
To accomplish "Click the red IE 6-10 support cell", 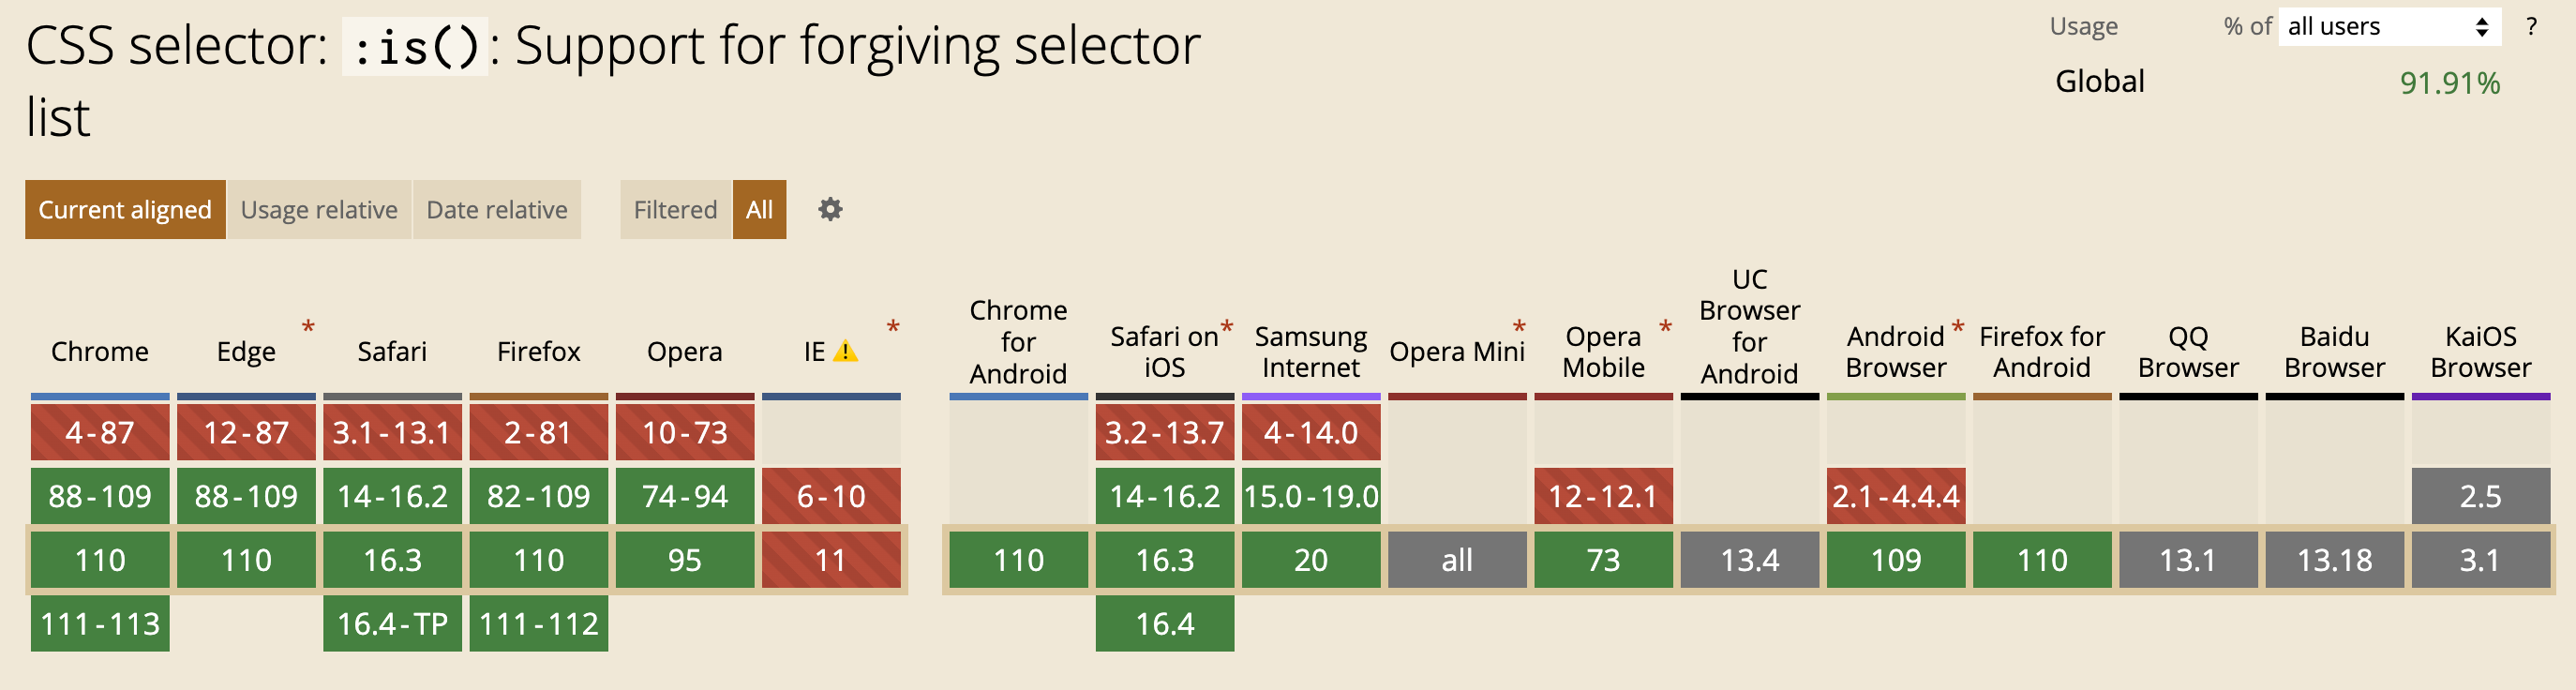I will 830,496.
